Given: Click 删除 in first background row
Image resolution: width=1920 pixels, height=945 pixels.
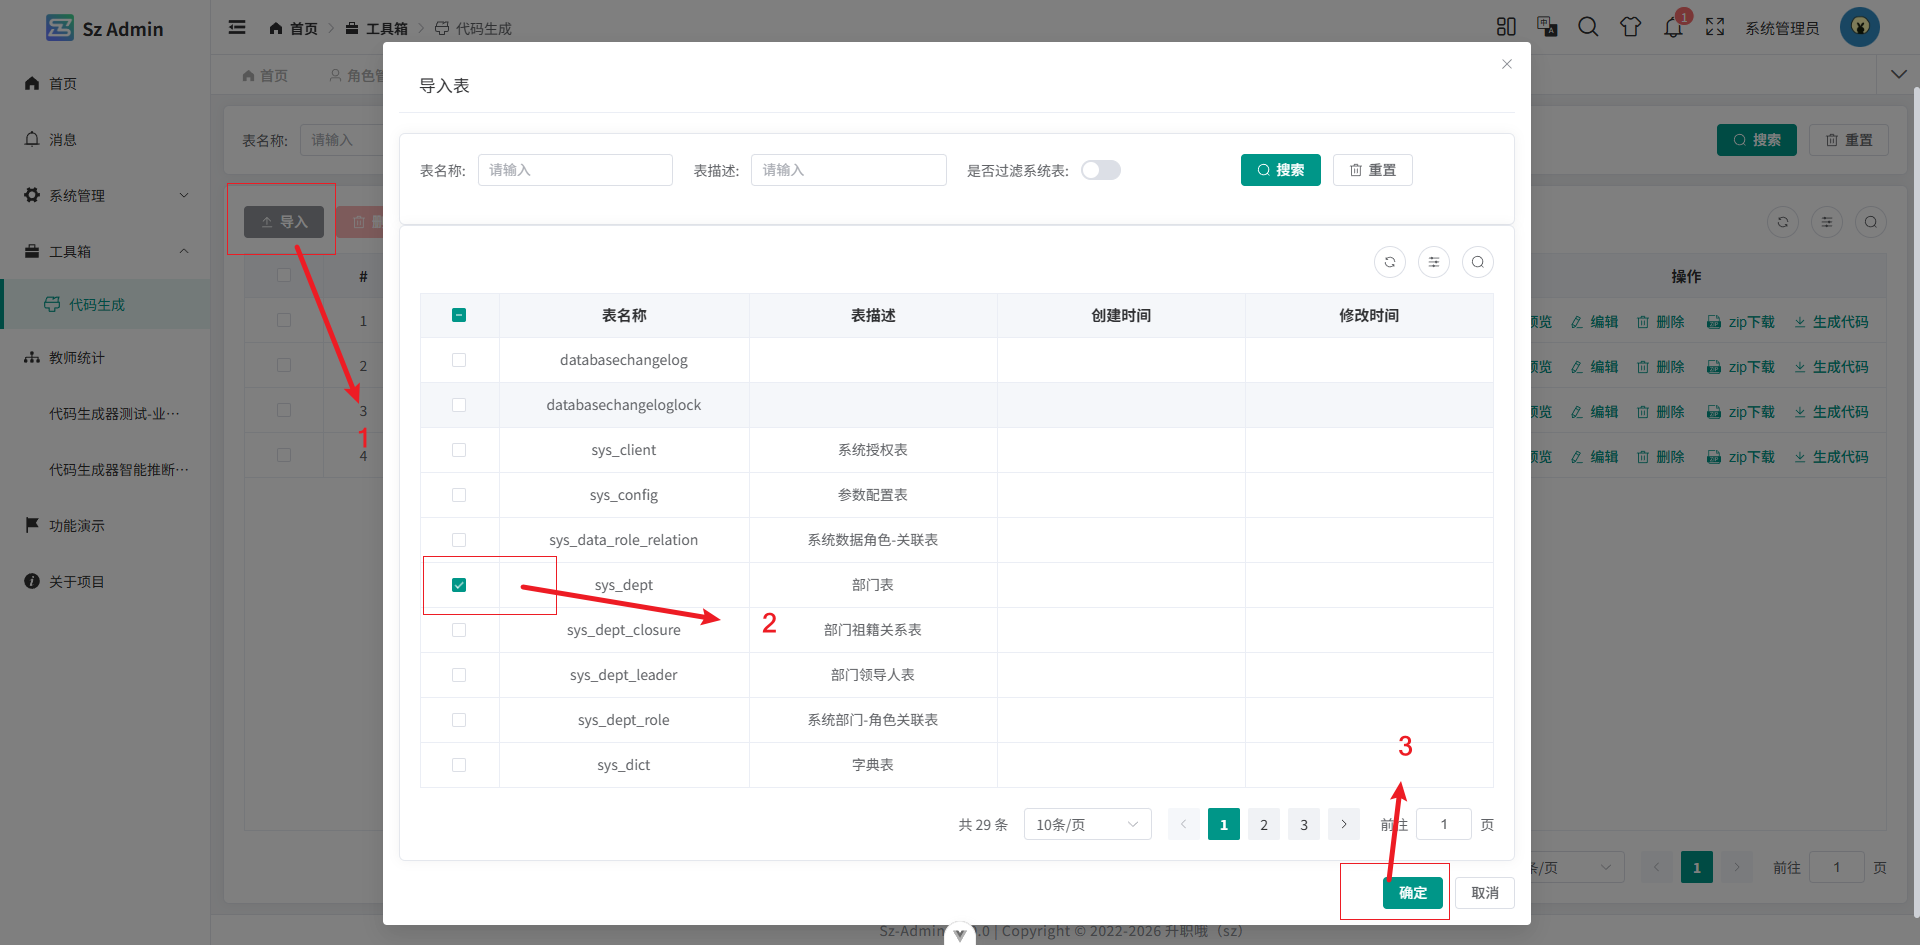Looking at the screenshot, I should [x=1660, y=322].
